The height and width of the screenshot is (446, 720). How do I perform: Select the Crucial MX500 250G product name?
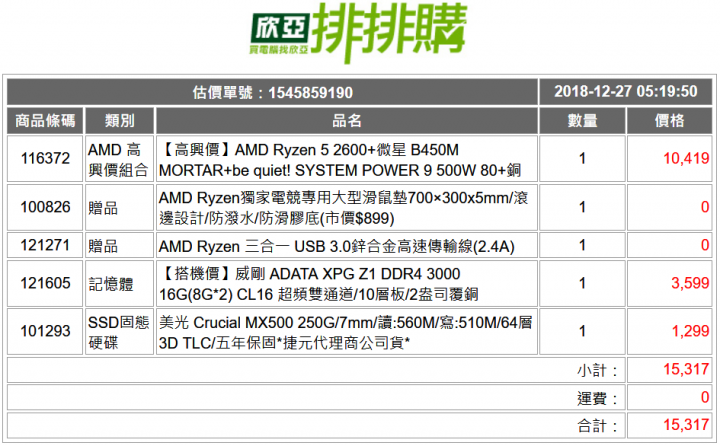click(x=346, y=333)
